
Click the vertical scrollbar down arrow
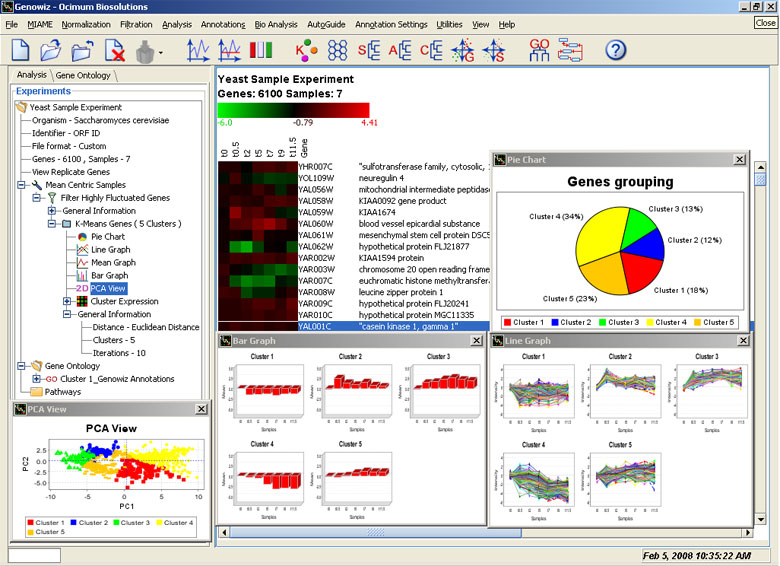(760, 520)
